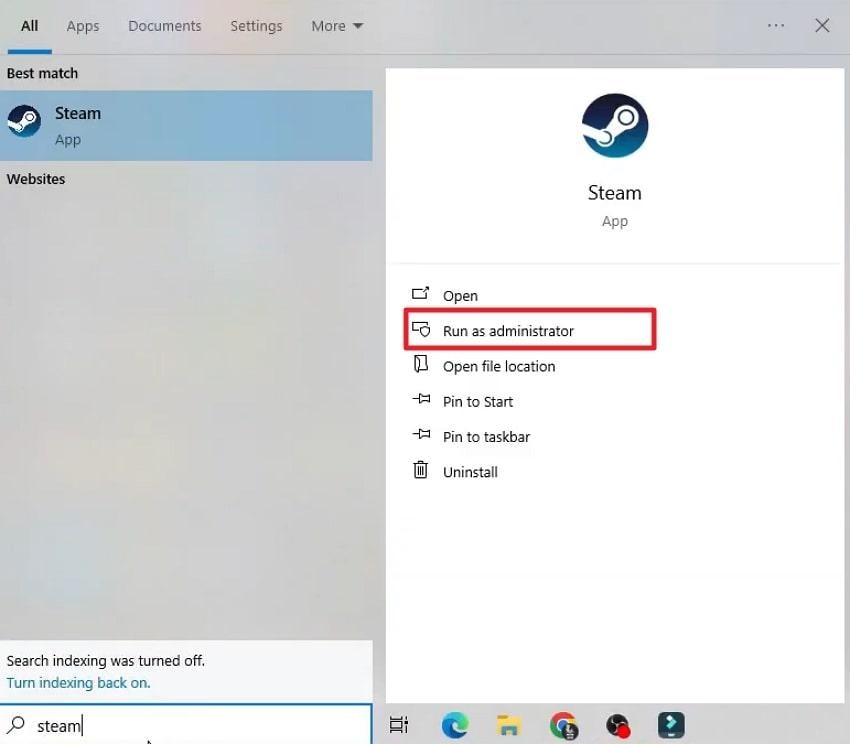850x744 pixels.
Task: Click the Turn indexing back on link
Action: coord(78,683)
